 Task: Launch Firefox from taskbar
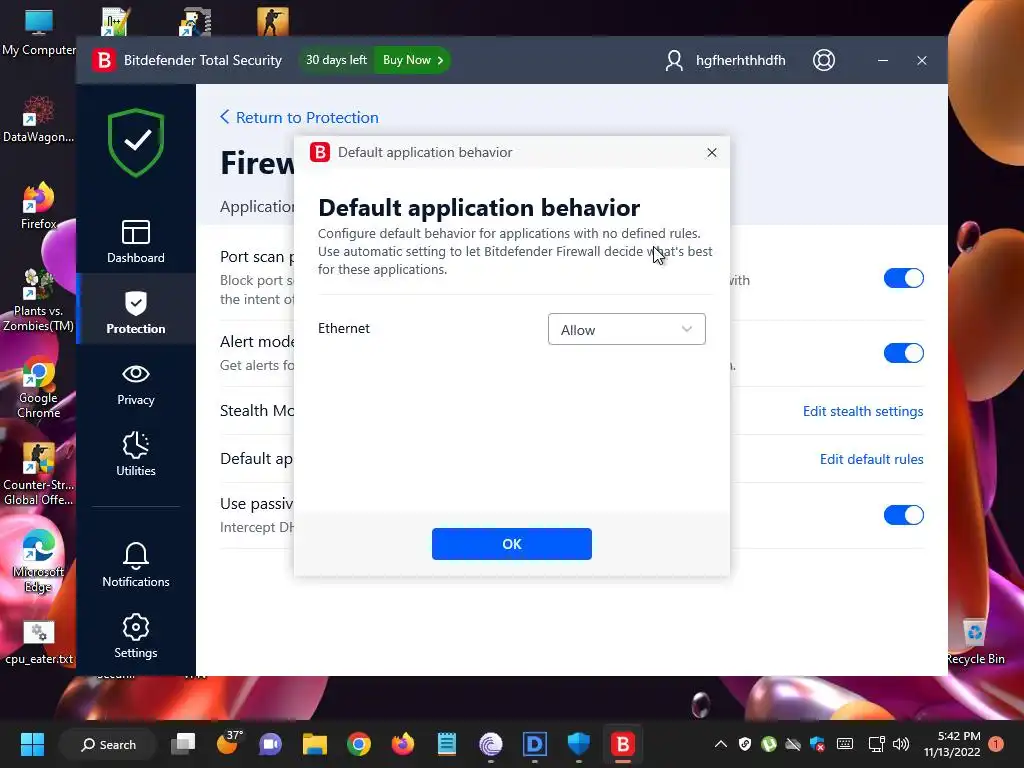pos(402,744)
